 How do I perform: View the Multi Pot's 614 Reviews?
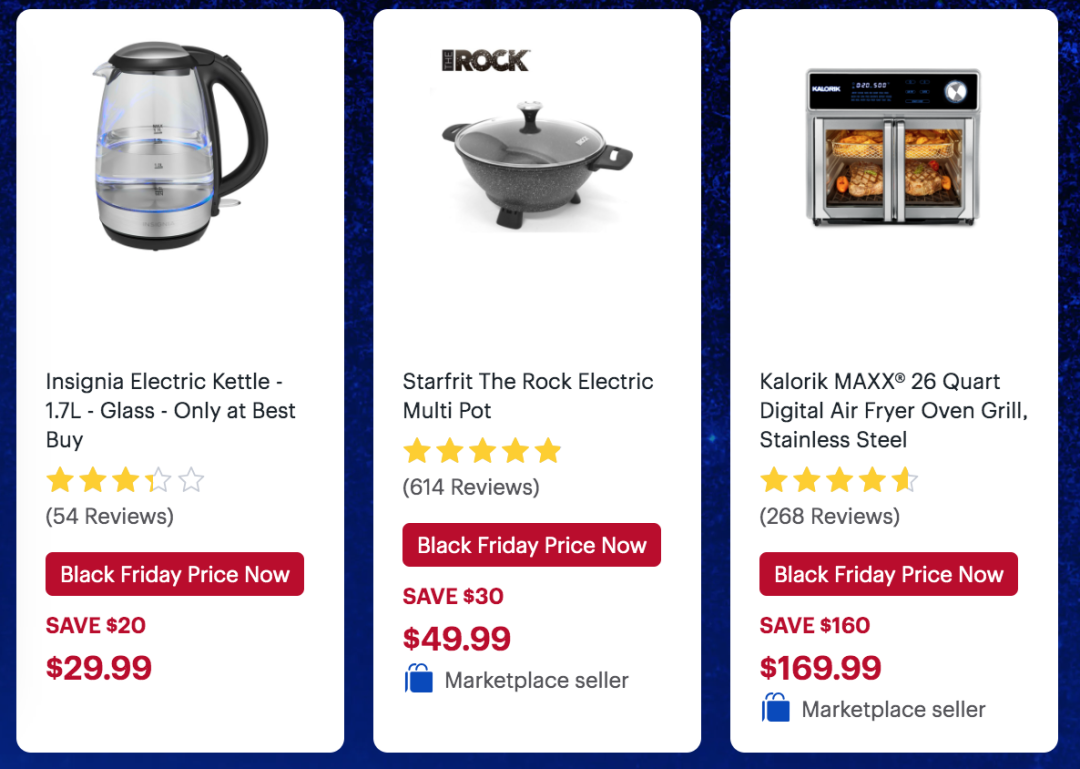coord(471,487)
